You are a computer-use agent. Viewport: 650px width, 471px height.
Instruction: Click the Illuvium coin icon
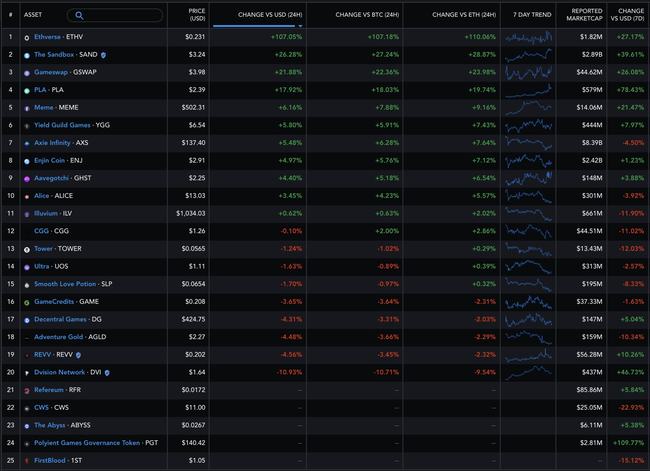click(x=27, y=214)
